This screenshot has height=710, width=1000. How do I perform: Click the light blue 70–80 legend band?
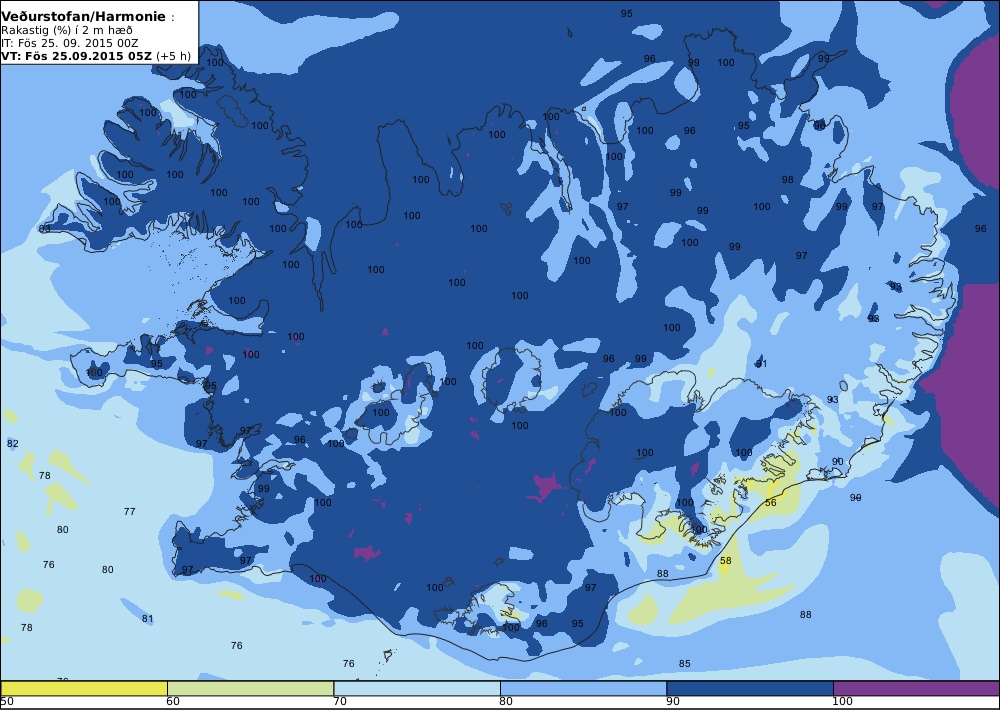click(x=417, y=688)
